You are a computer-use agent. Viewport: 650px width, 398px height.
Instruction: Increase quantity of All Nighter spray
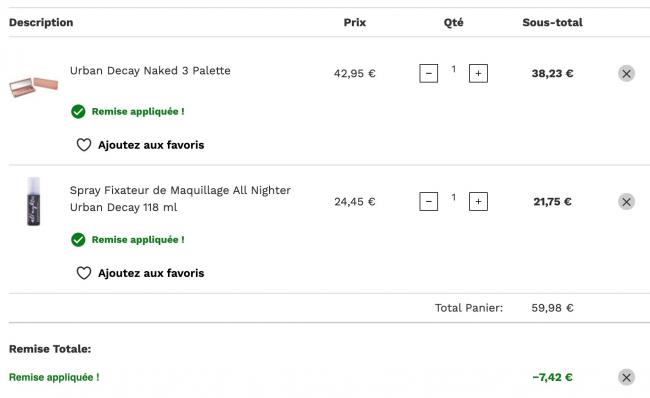pyautogui.click(x=478, y=201)
